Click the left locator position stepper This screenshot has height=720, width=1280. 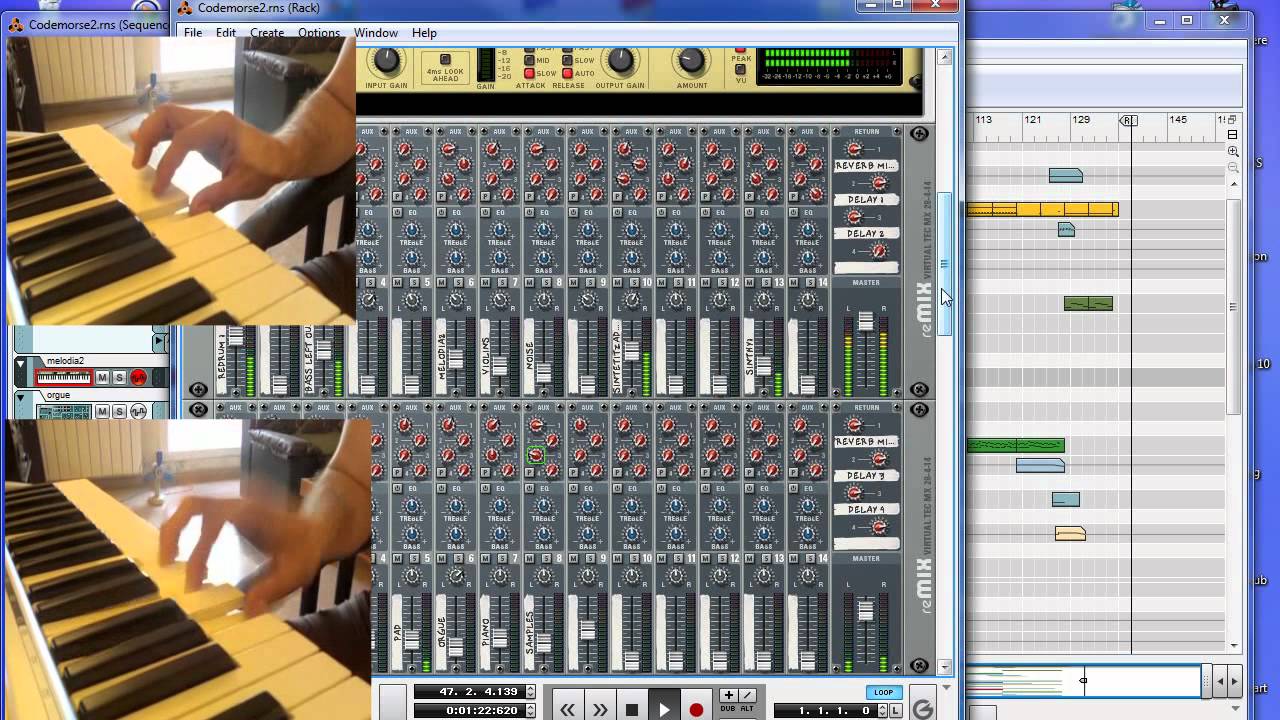pos(883,711)
